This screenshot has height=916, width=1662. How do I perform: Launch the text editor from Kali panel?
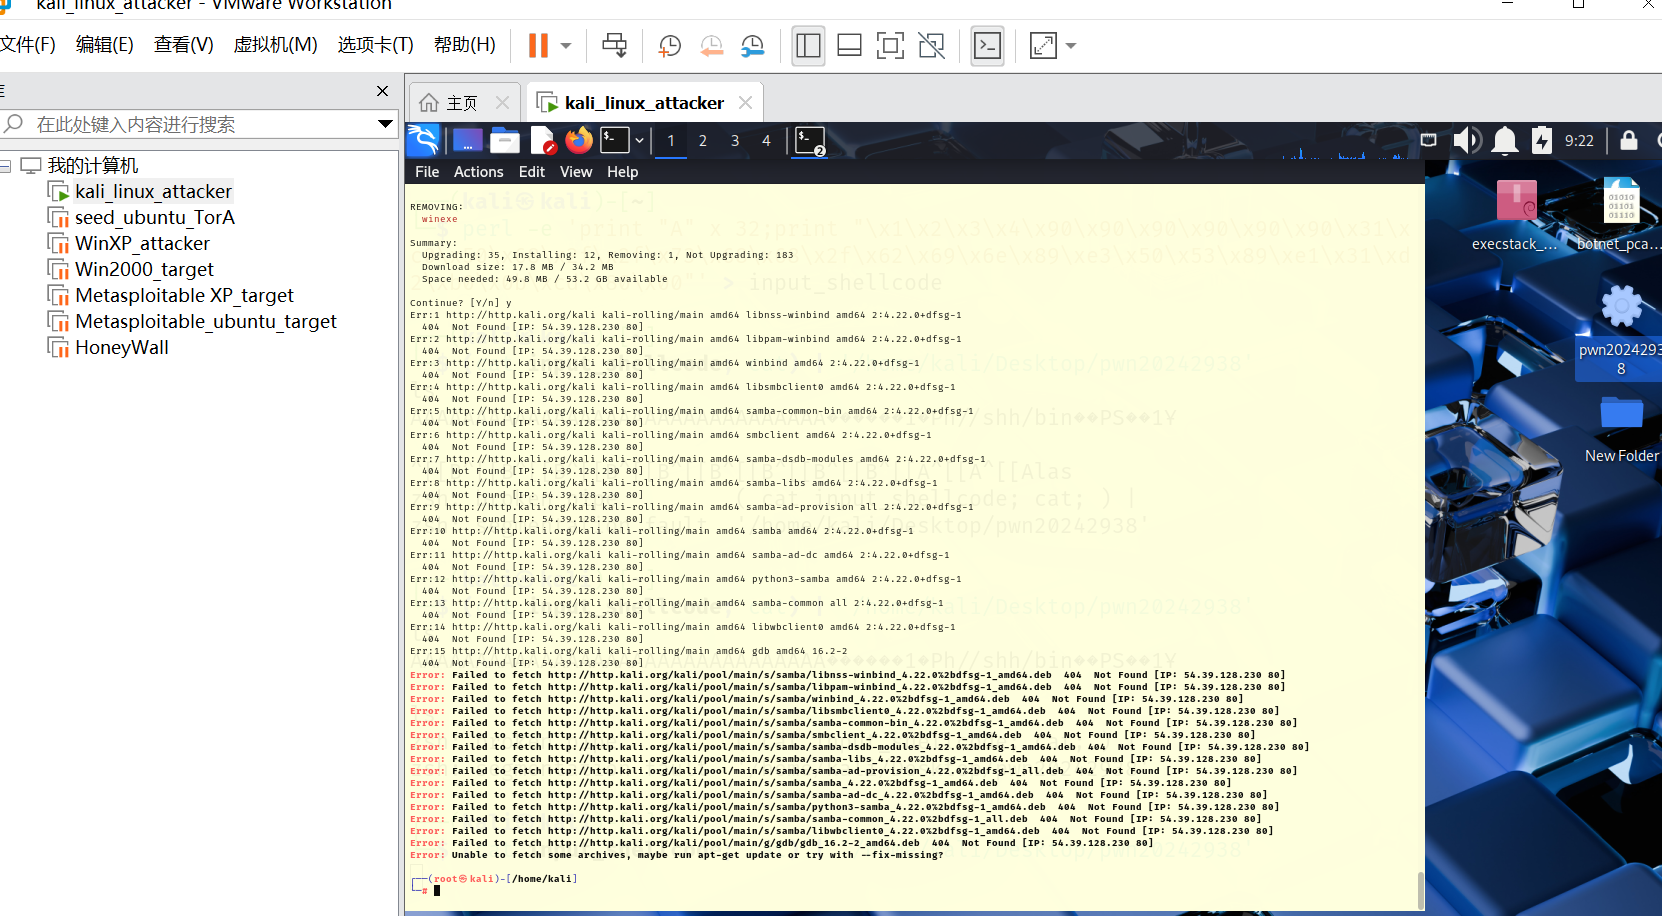542,140
